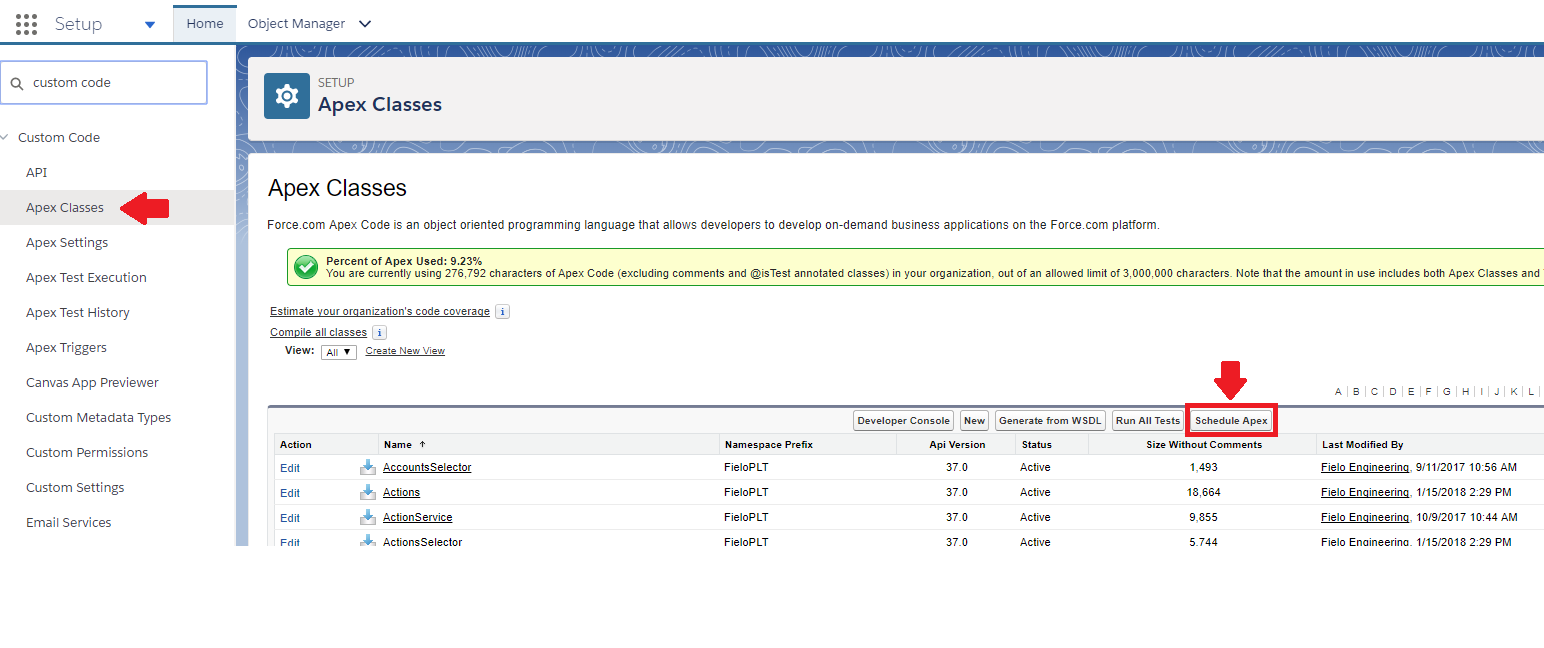Click the download icon next to Actions
This screenshot has width=1544, height=648.
click(367, 492)
